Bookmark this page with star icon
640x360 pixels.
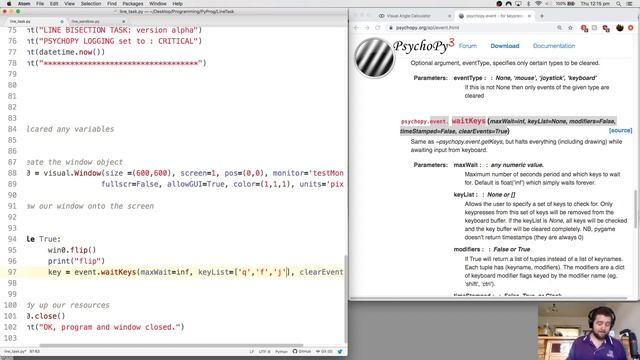(x=570, y=28)
